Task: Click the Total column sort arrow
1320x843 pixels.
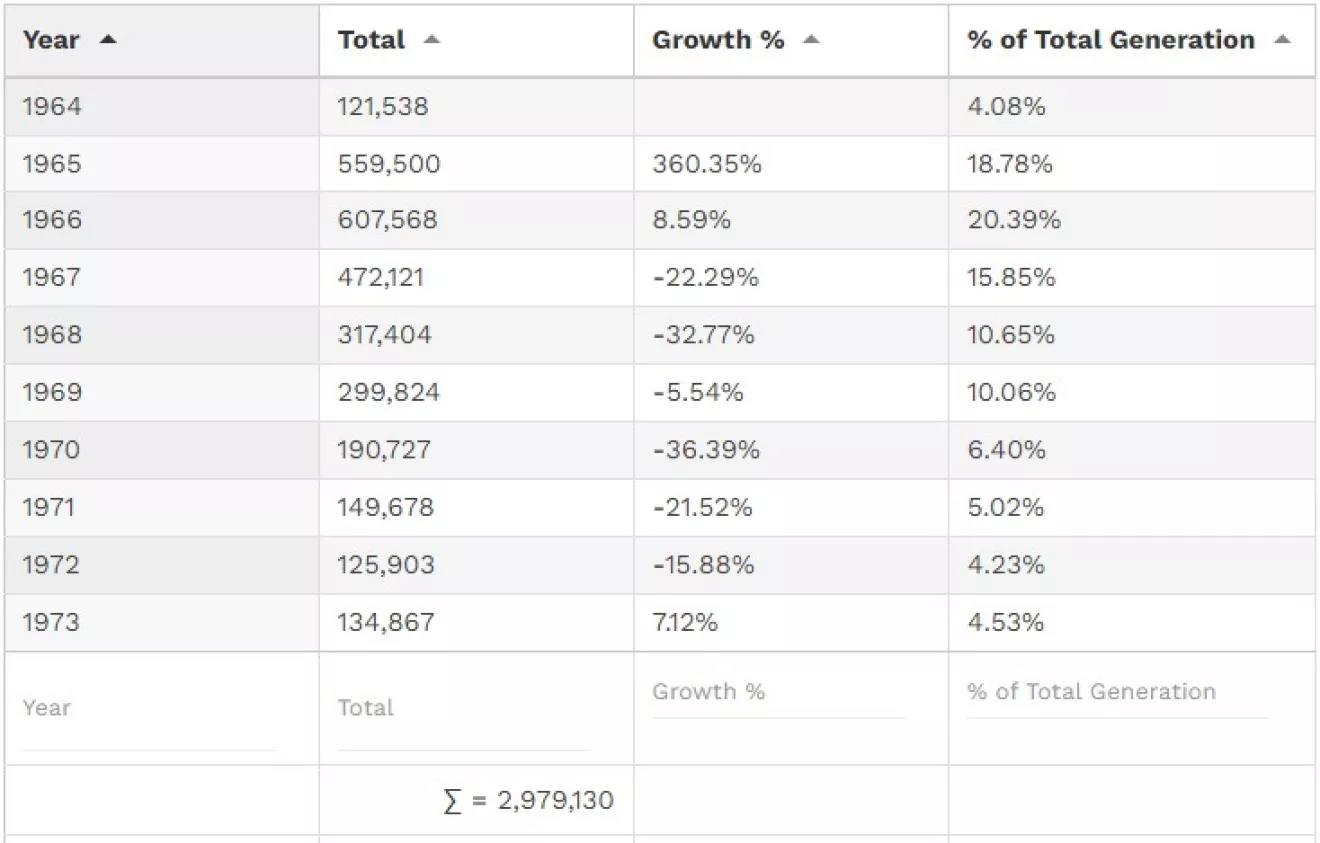Action: coord(431,40)
